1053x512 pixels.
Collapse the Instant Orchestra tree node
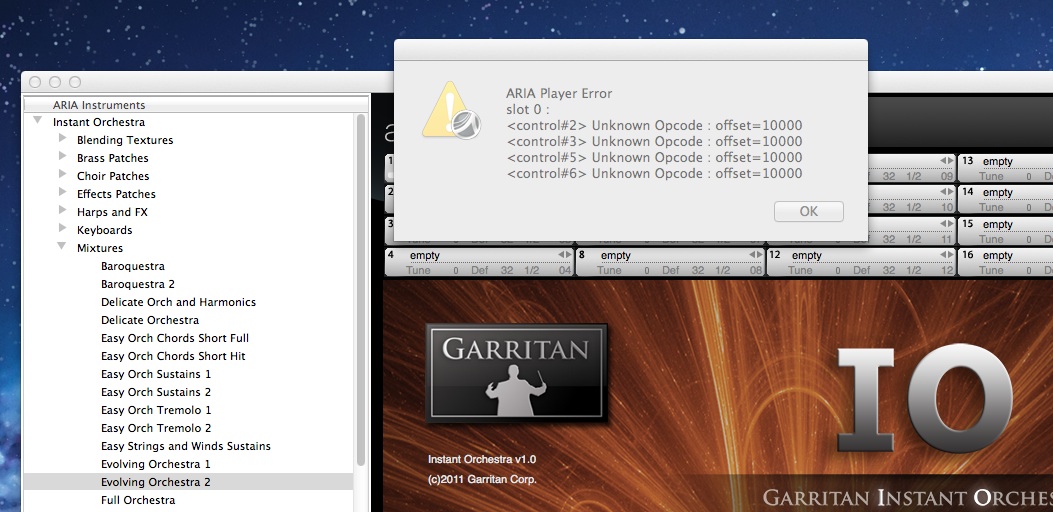38,121
